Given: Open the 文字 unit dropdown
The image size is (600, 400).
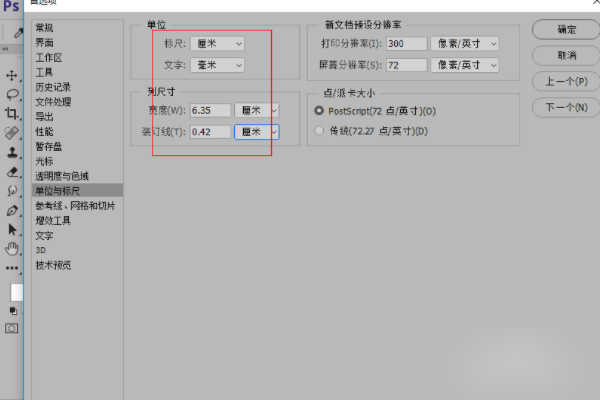Looking at the screenshot, I should pyautogui.click(x=217, y=65).
